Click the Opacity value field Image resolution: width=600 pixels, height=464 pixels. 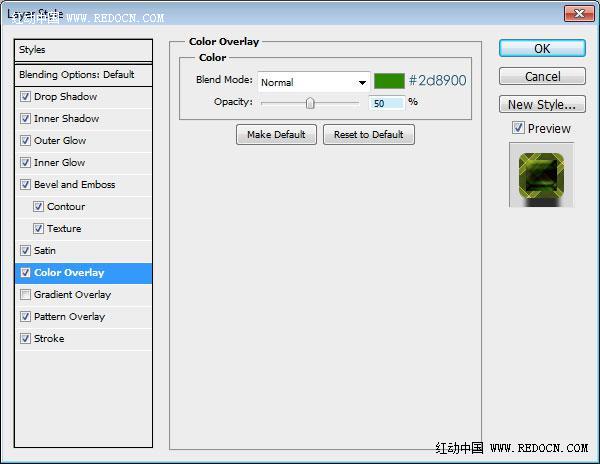[386, 103]
